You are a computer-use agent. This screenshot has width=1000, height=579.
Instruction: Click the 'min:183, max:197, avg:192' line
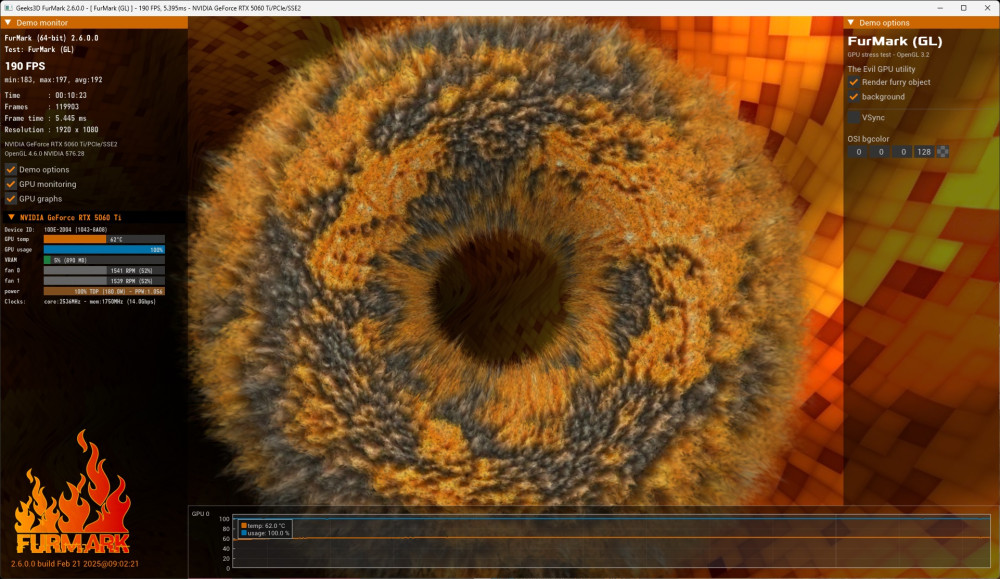(53, 80)
